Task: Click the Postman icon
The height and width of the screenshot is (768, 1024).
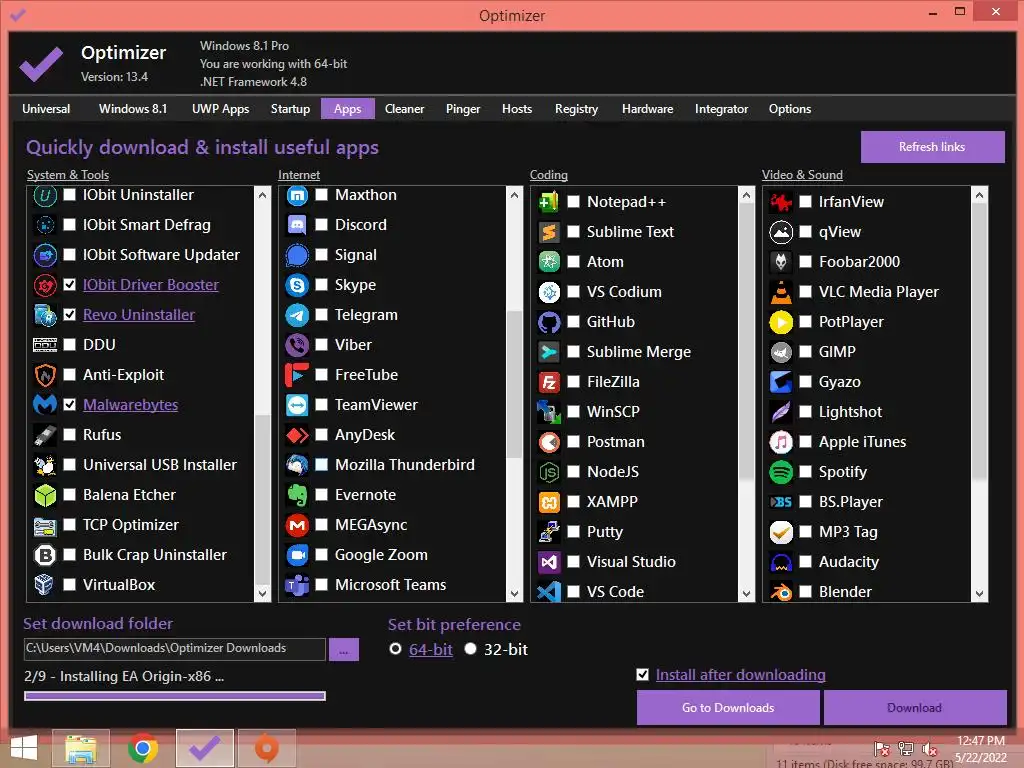Action: [549, 442]
